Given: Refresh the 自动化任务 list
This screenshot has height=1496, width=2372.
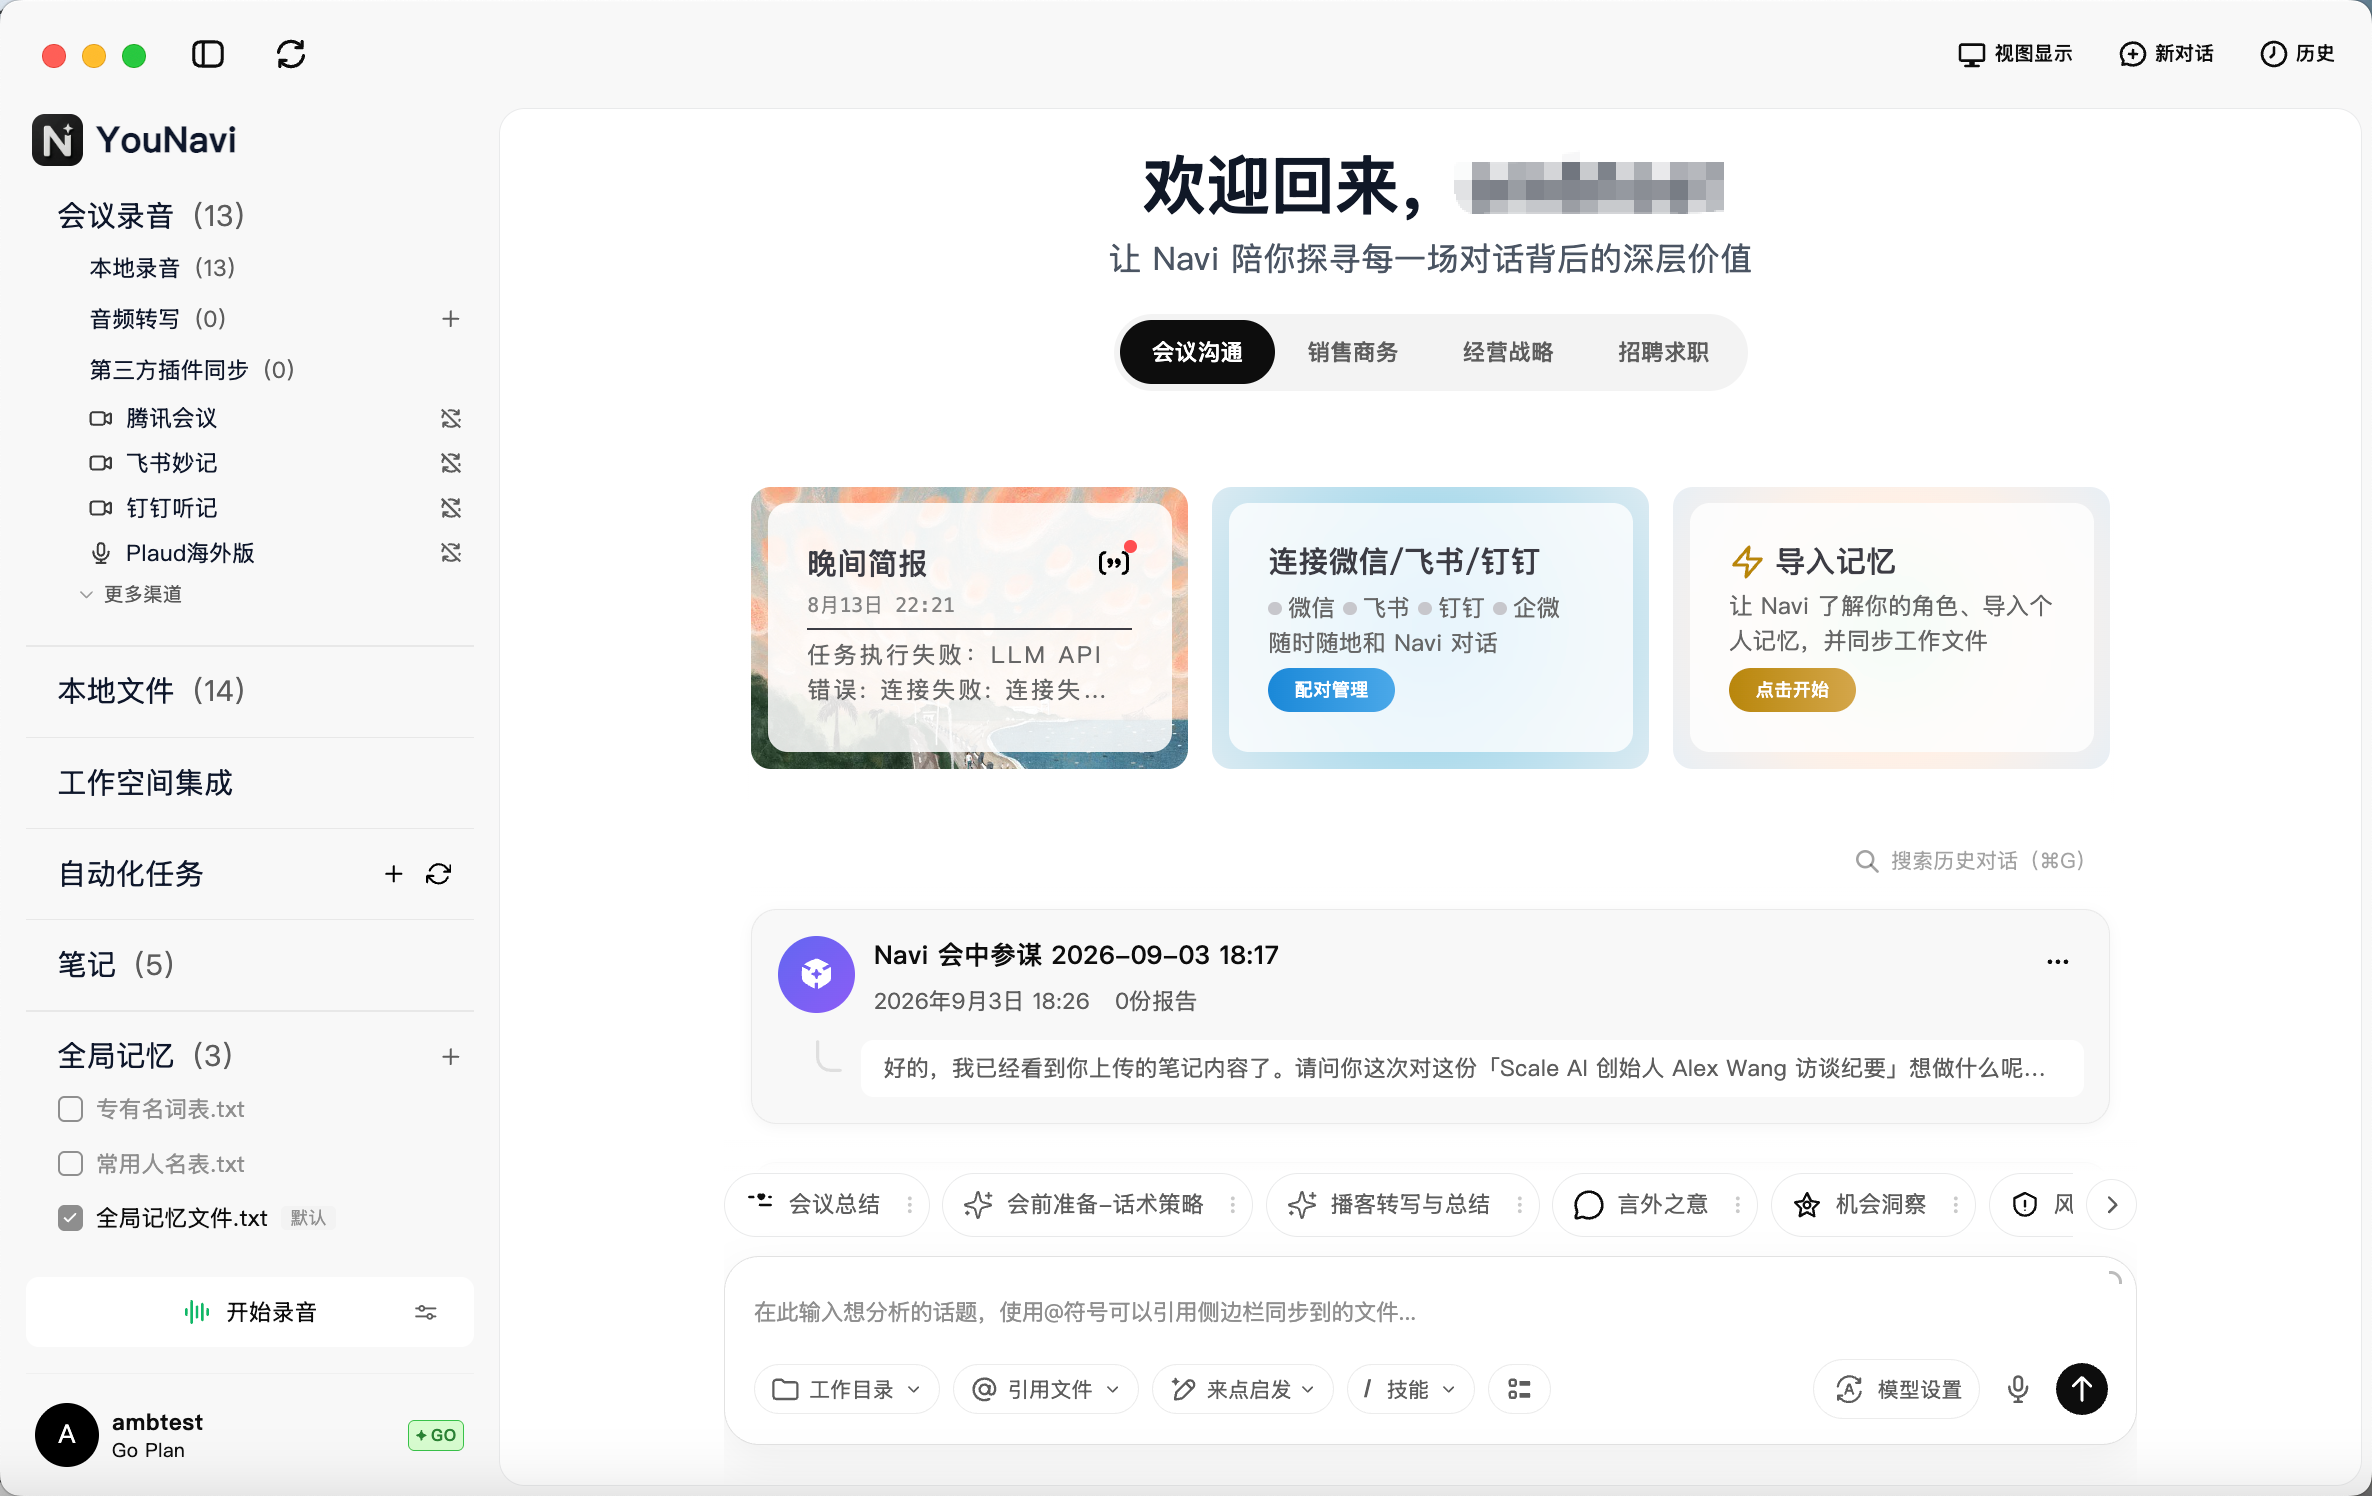Looking at the screenshot, I should click(439, 874).
